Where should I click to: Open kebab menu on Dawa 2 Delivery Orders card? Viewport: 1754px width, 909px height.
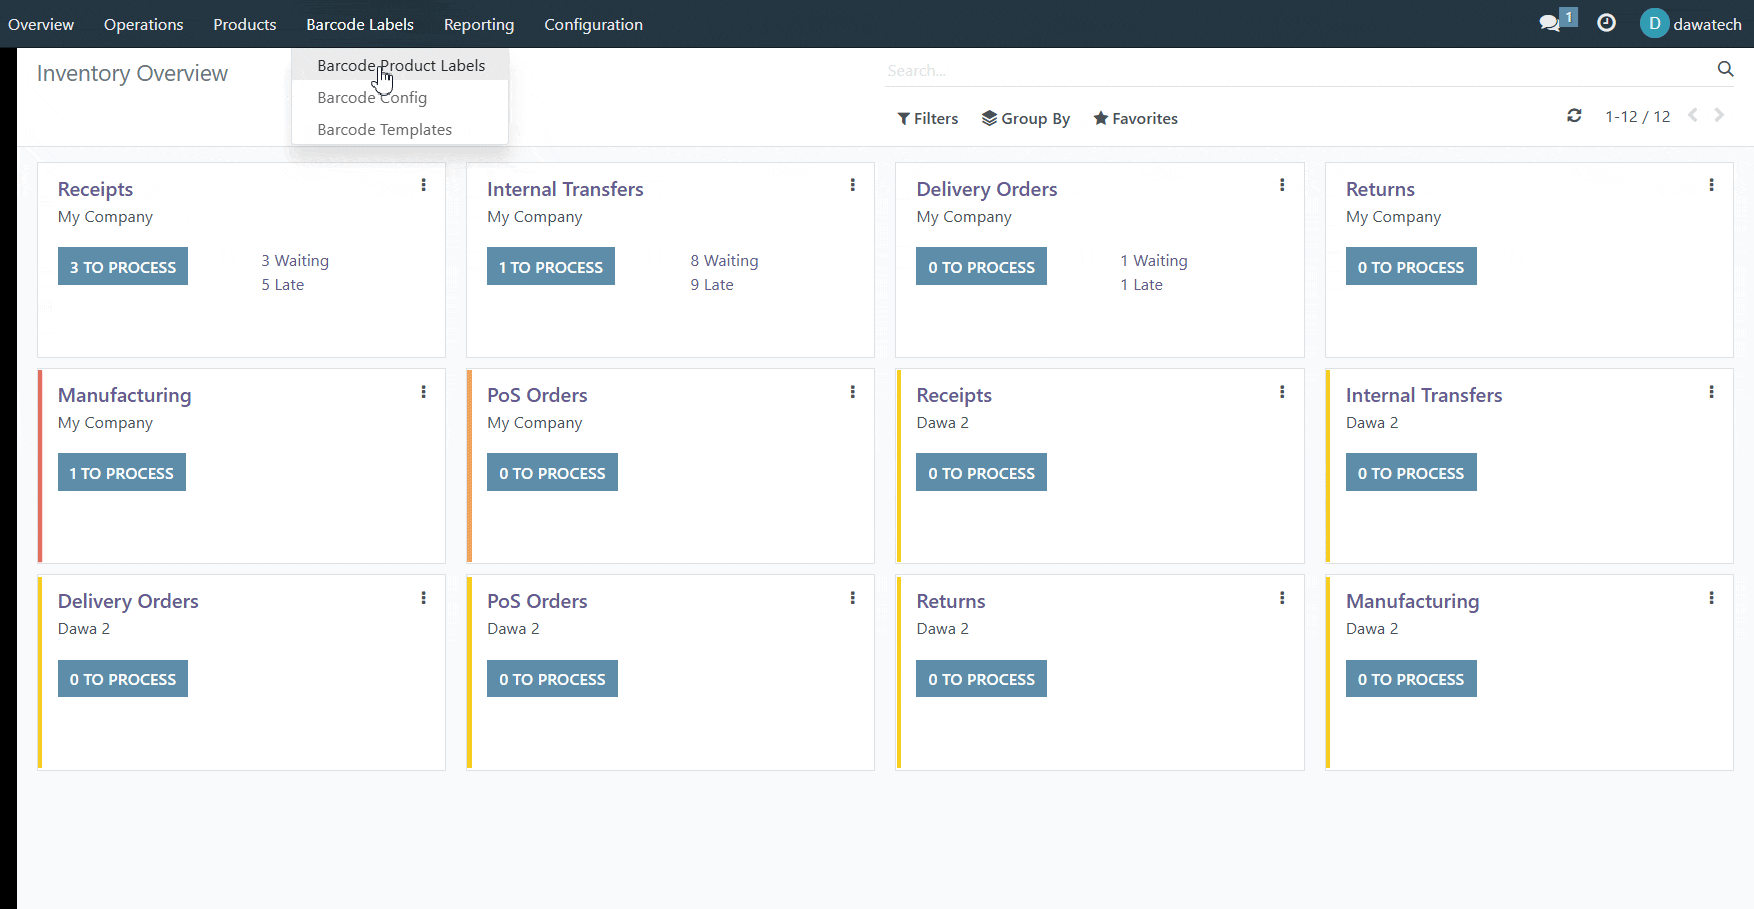[x=423, y=598]
